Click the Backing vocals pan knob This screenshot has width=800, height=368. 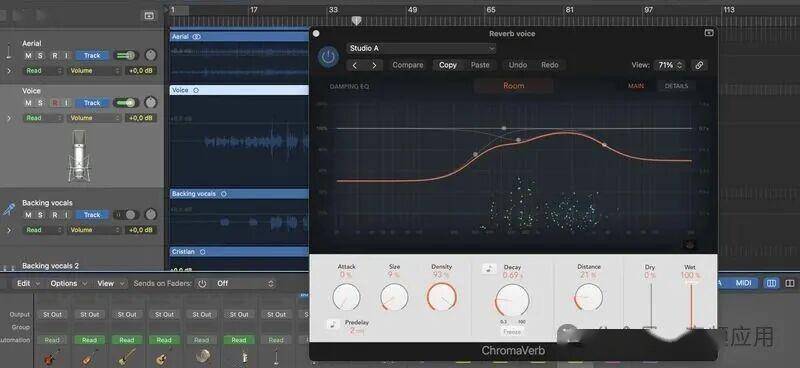point(151,214)
